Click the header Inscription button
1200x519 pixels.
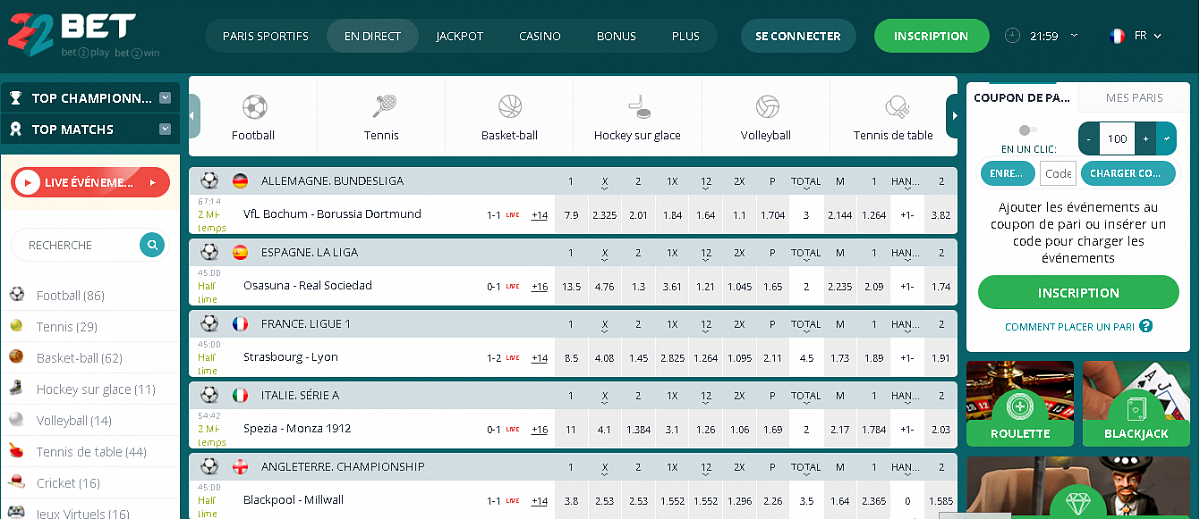(931, 36)
